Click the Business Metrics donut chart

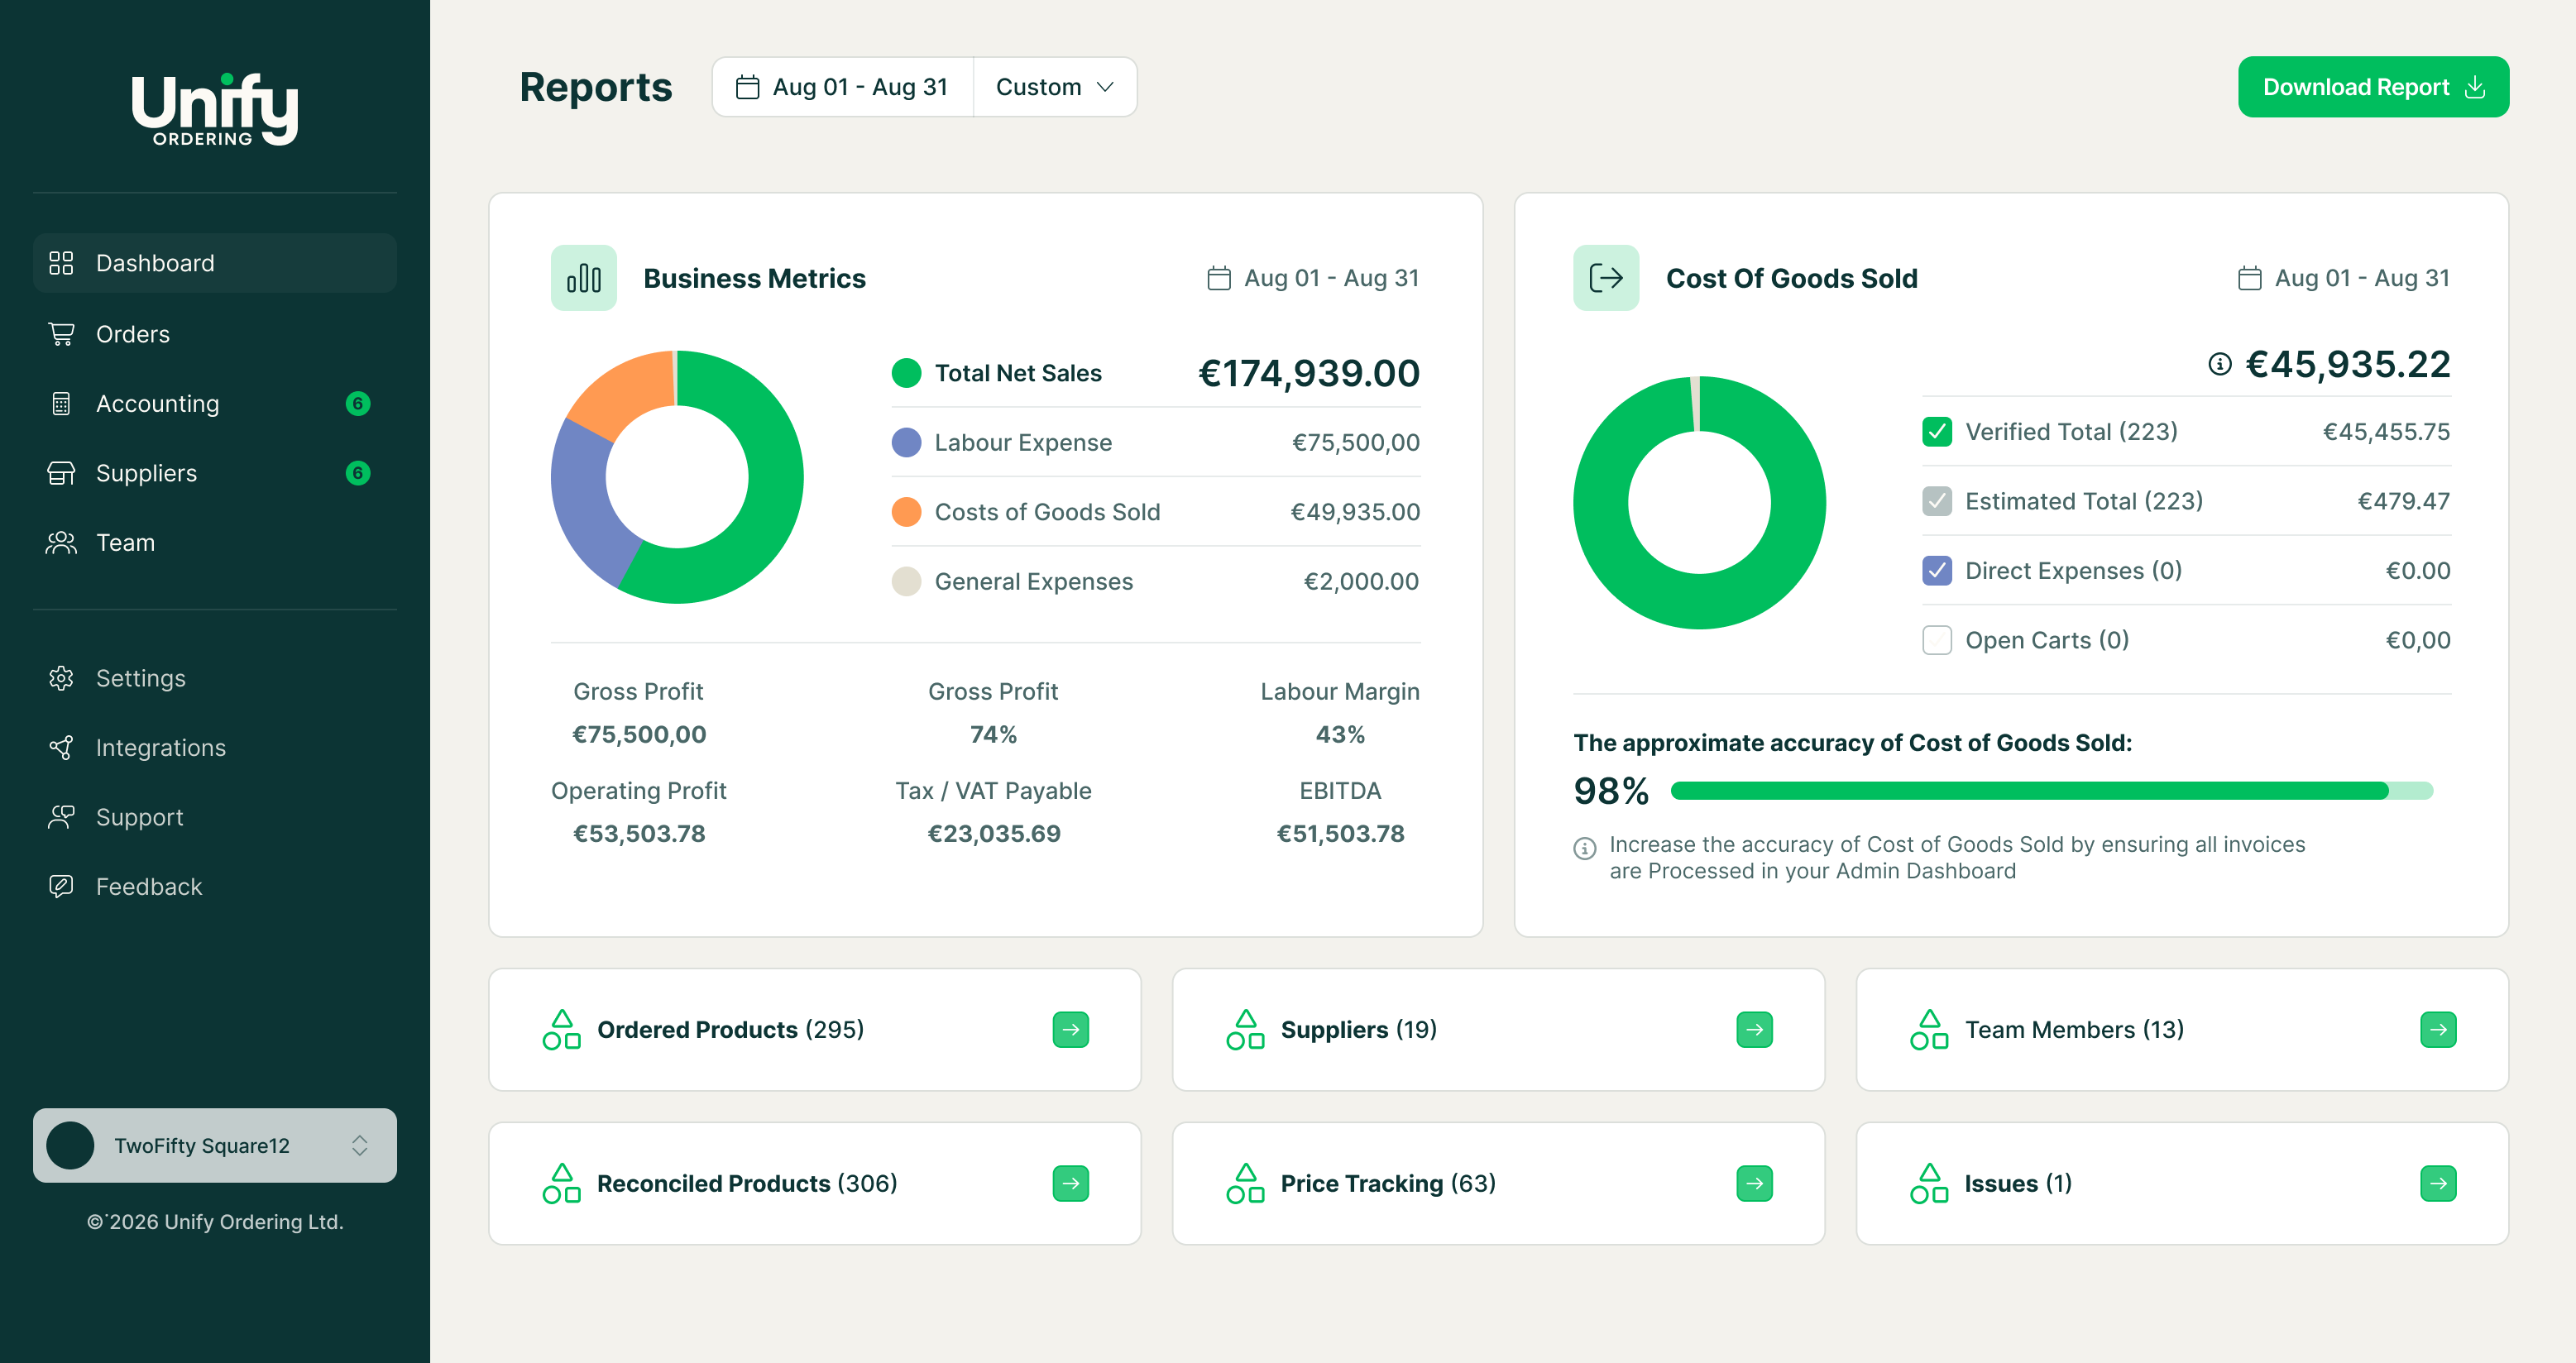[677, 477]
